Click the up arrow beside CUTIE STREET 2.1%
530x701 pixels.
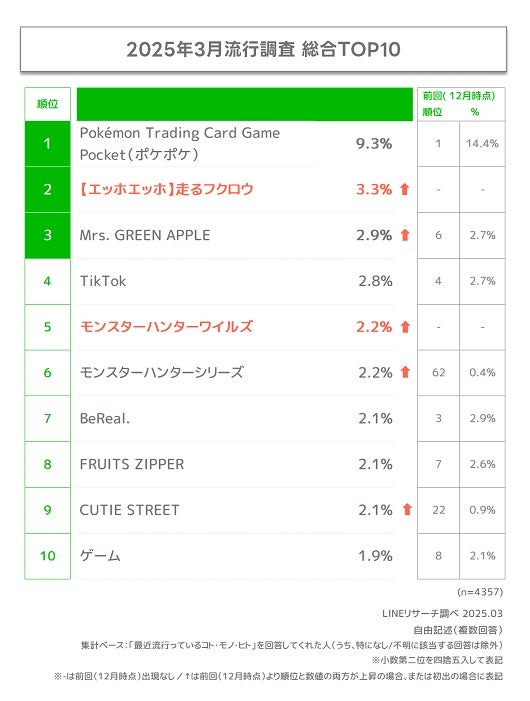407,509
